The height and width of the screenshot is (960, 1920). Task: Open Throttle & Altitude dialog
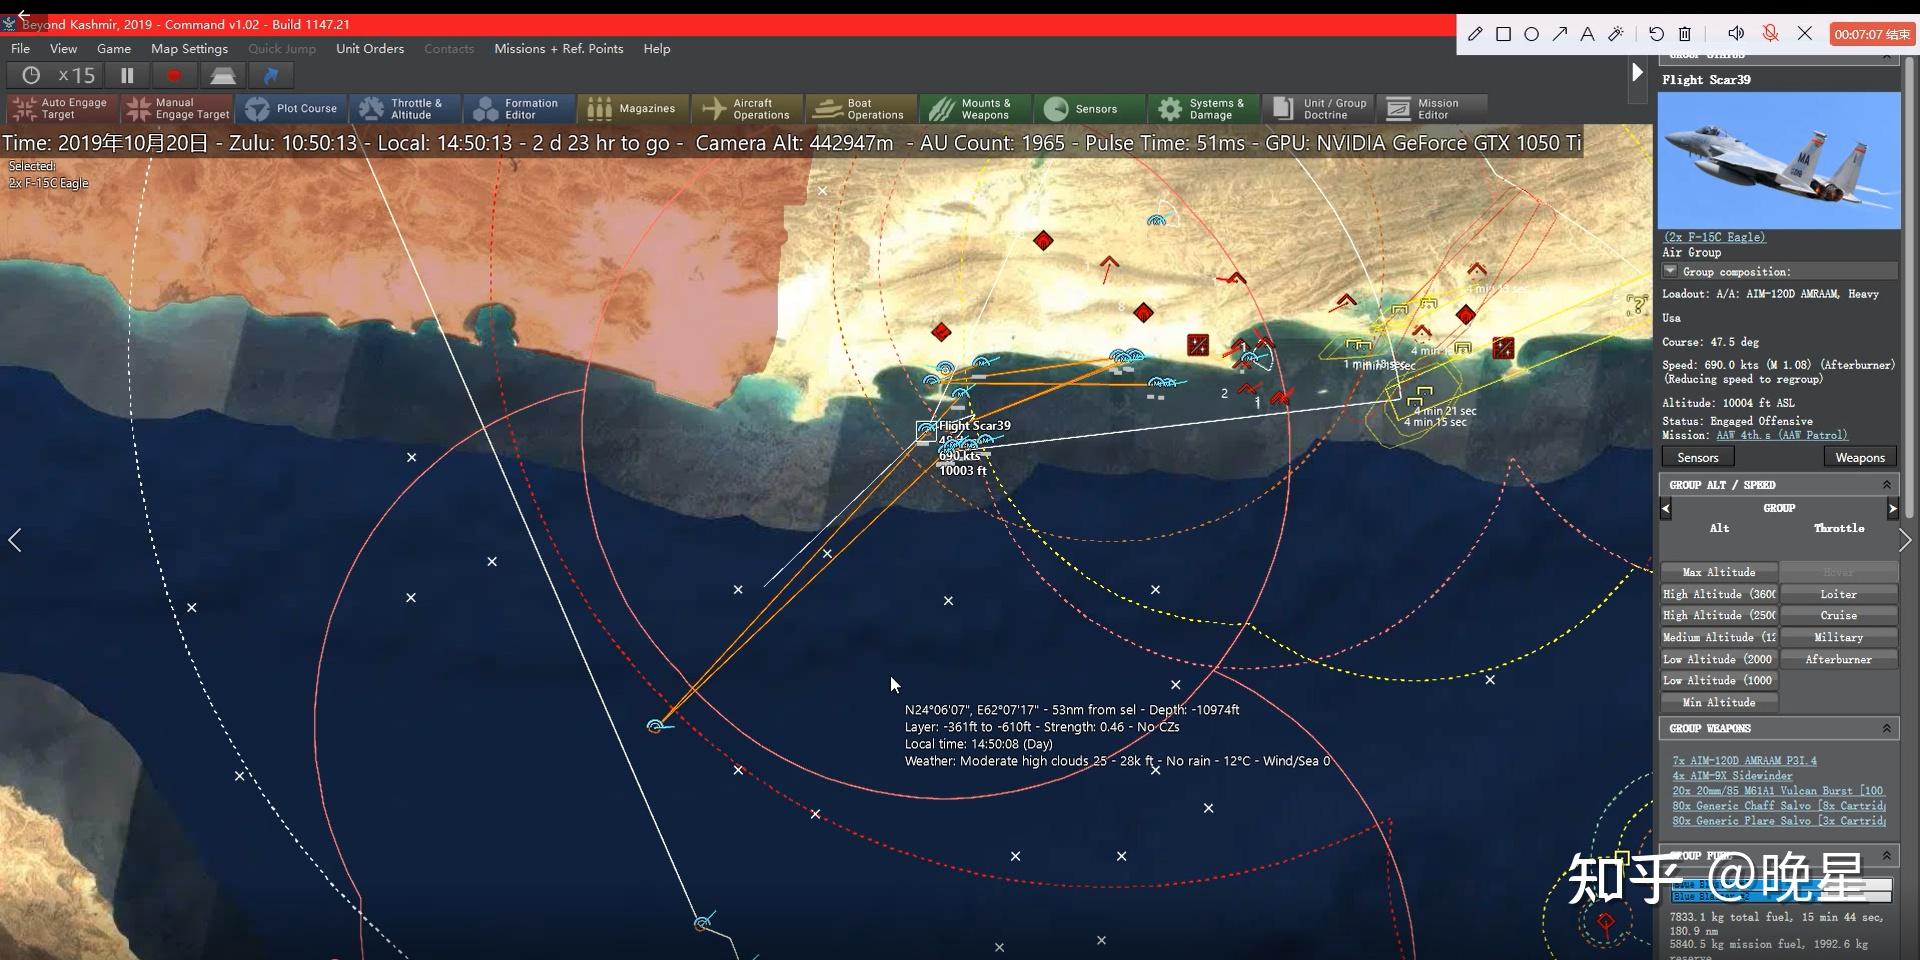[x=406, y=108]
